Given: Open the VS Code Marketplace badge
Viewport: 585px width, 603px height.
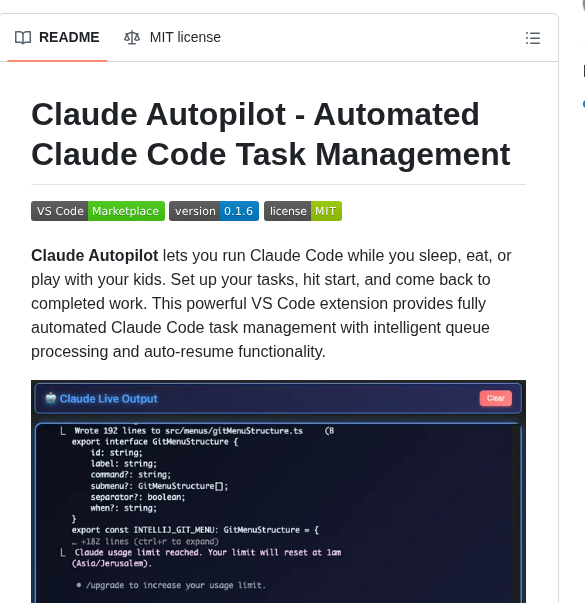Looking at the screenshot, I should 98,211.
